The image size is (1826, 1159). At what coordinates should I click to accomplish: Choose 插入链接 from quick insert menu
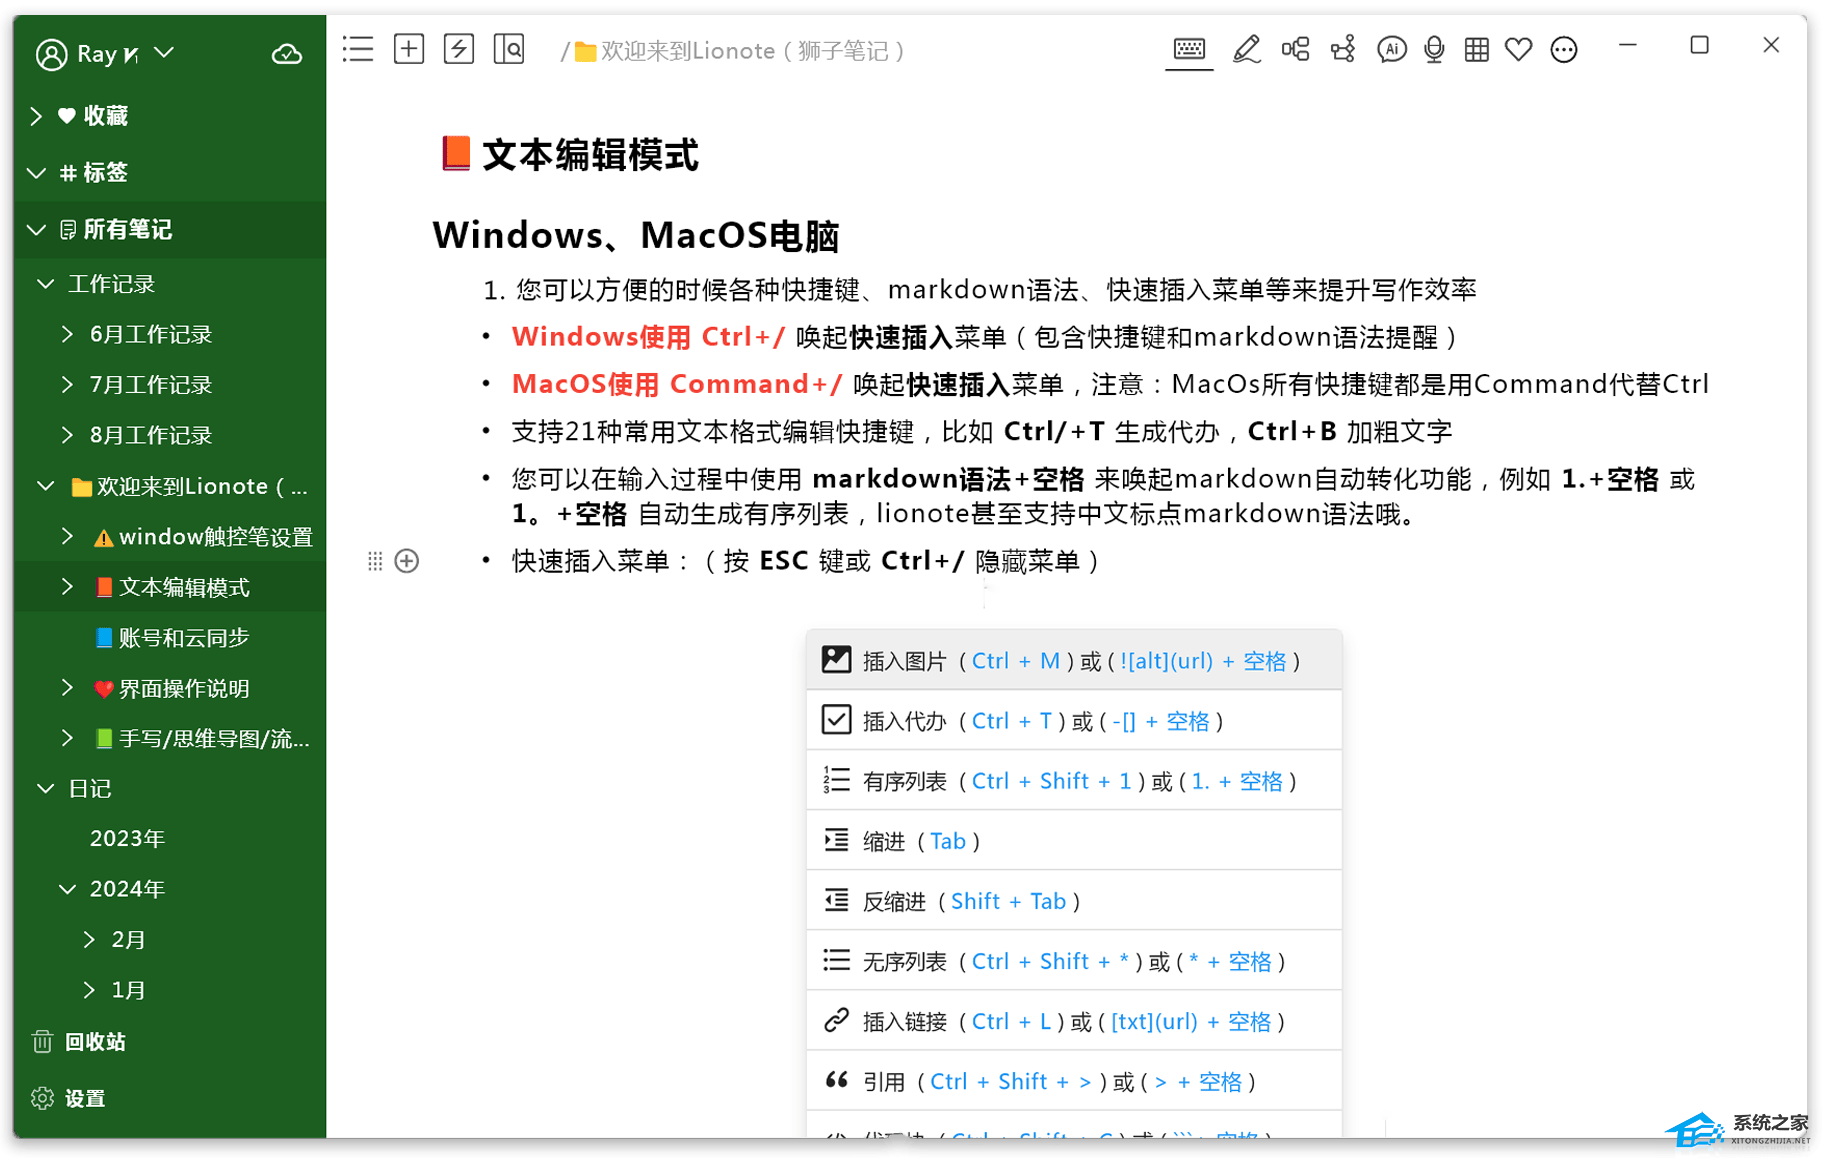(1074, 1021)
